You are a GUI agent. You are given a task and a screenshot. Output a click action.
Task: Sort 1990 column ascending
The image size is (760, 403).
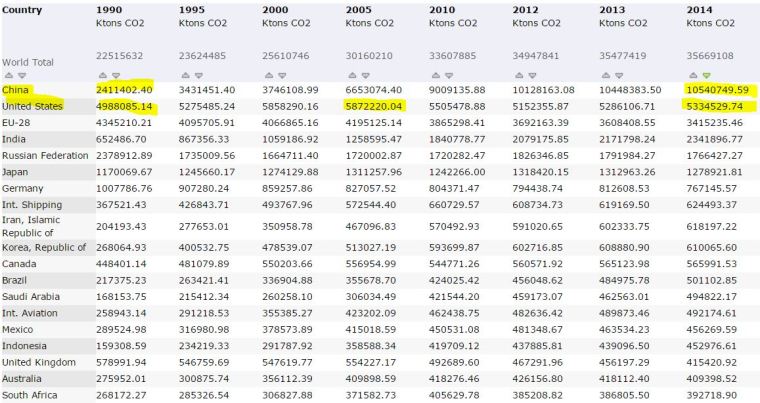[102, 75]
